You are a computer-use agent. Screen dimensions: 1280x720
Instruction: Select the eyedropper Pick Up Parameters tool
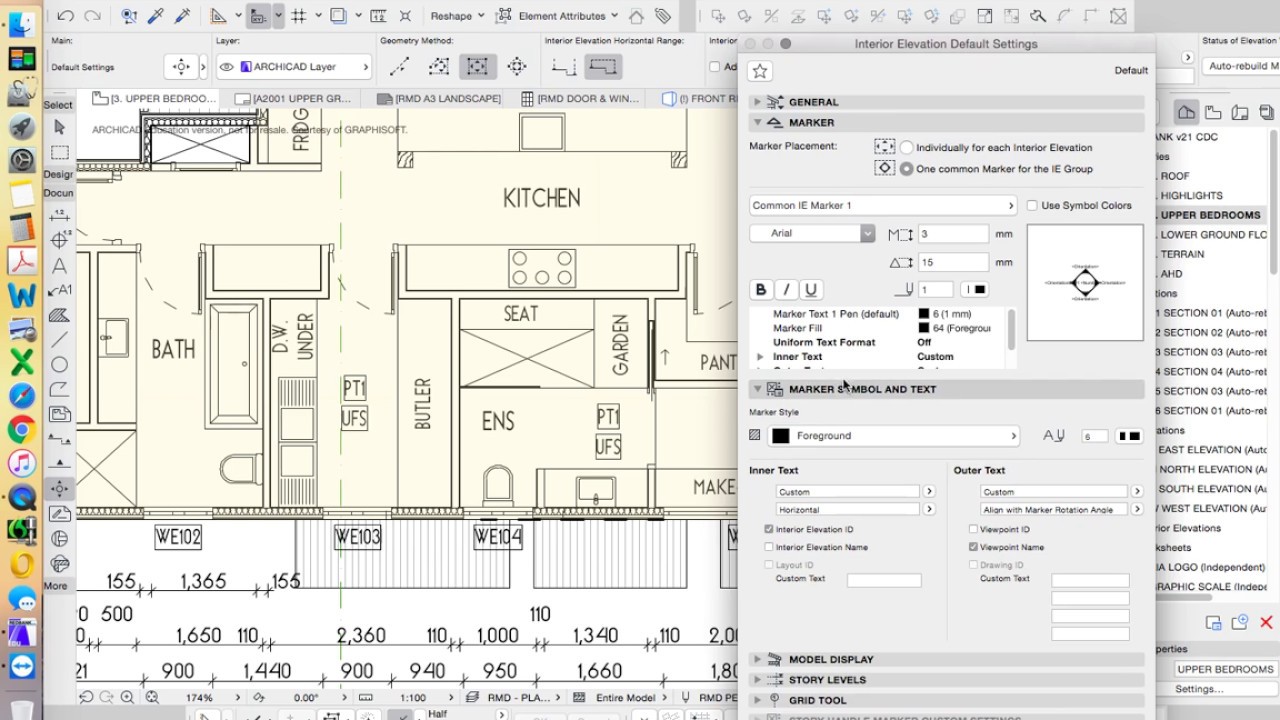155,16
